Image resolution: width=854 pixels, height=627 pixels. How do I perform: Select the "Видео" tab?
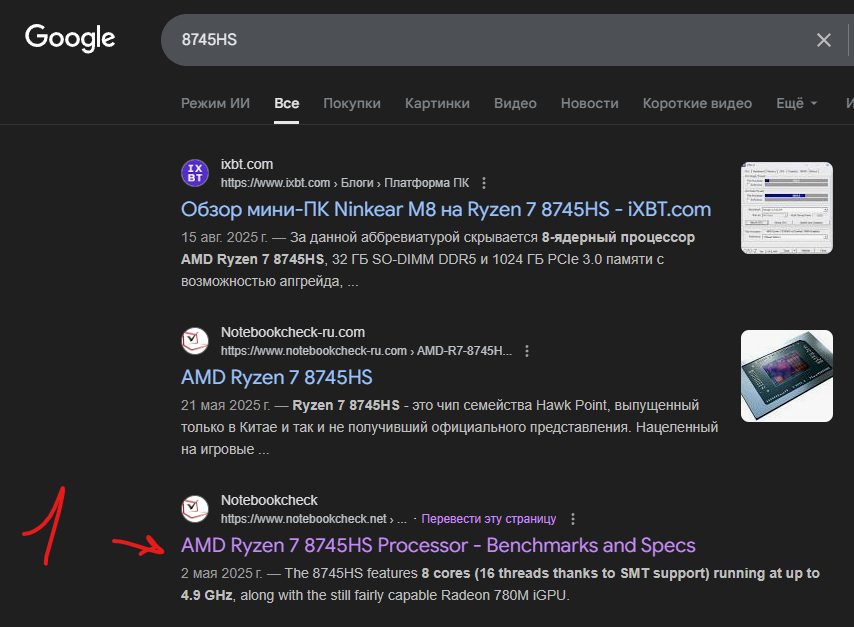[x=515, y=103]
